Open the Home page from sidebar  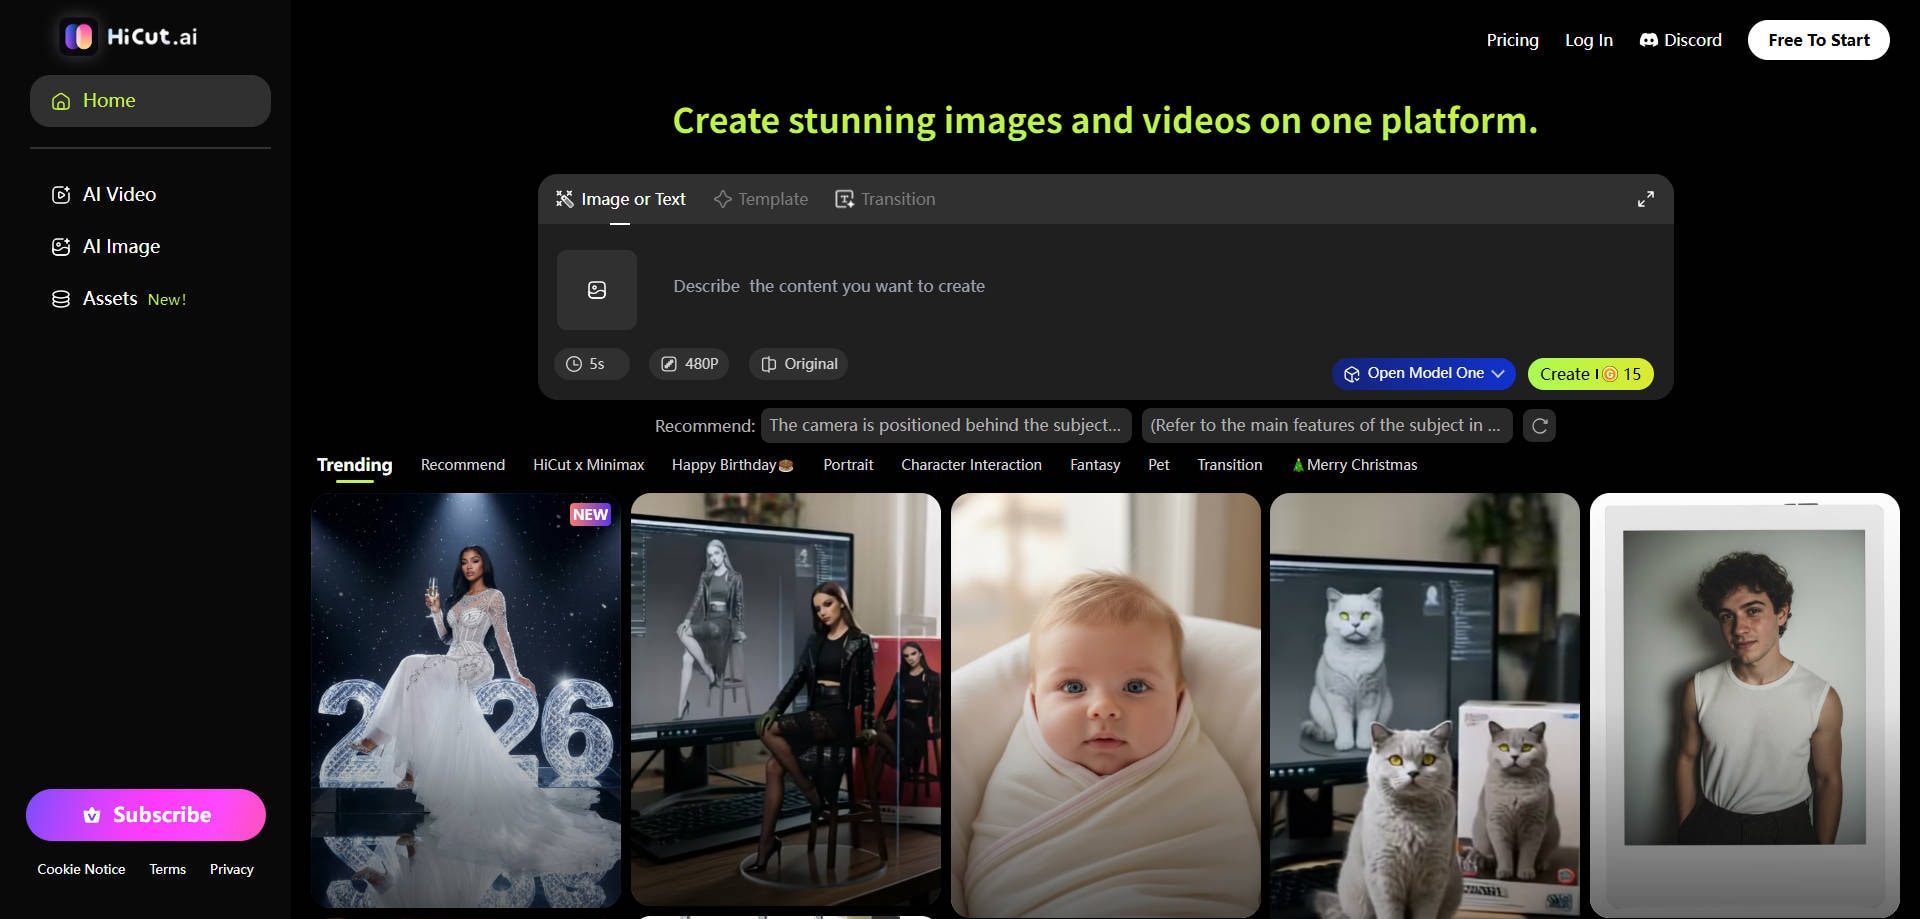(x=150, y=101)
